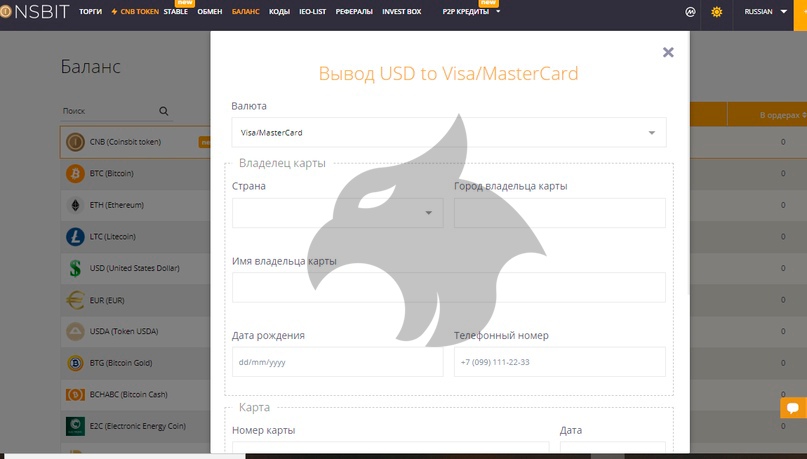Click the Ethereum (ETH) coin icon
Viewport: 807px width, 459px height.
(74, 205)
